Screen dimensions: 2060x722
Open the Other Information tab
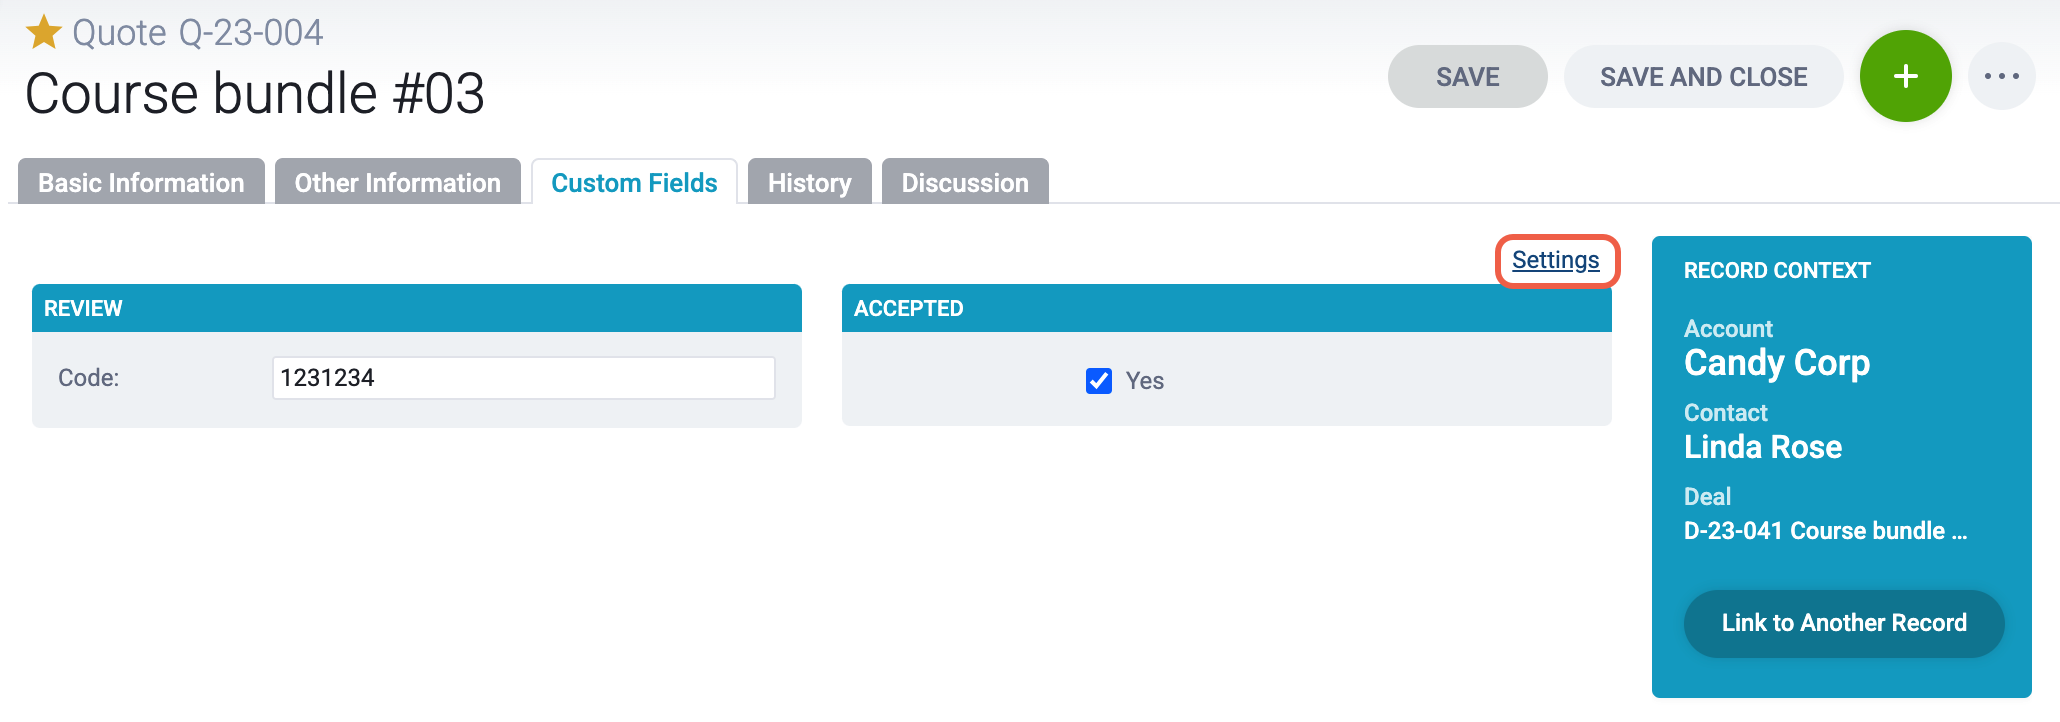[397, 182]
